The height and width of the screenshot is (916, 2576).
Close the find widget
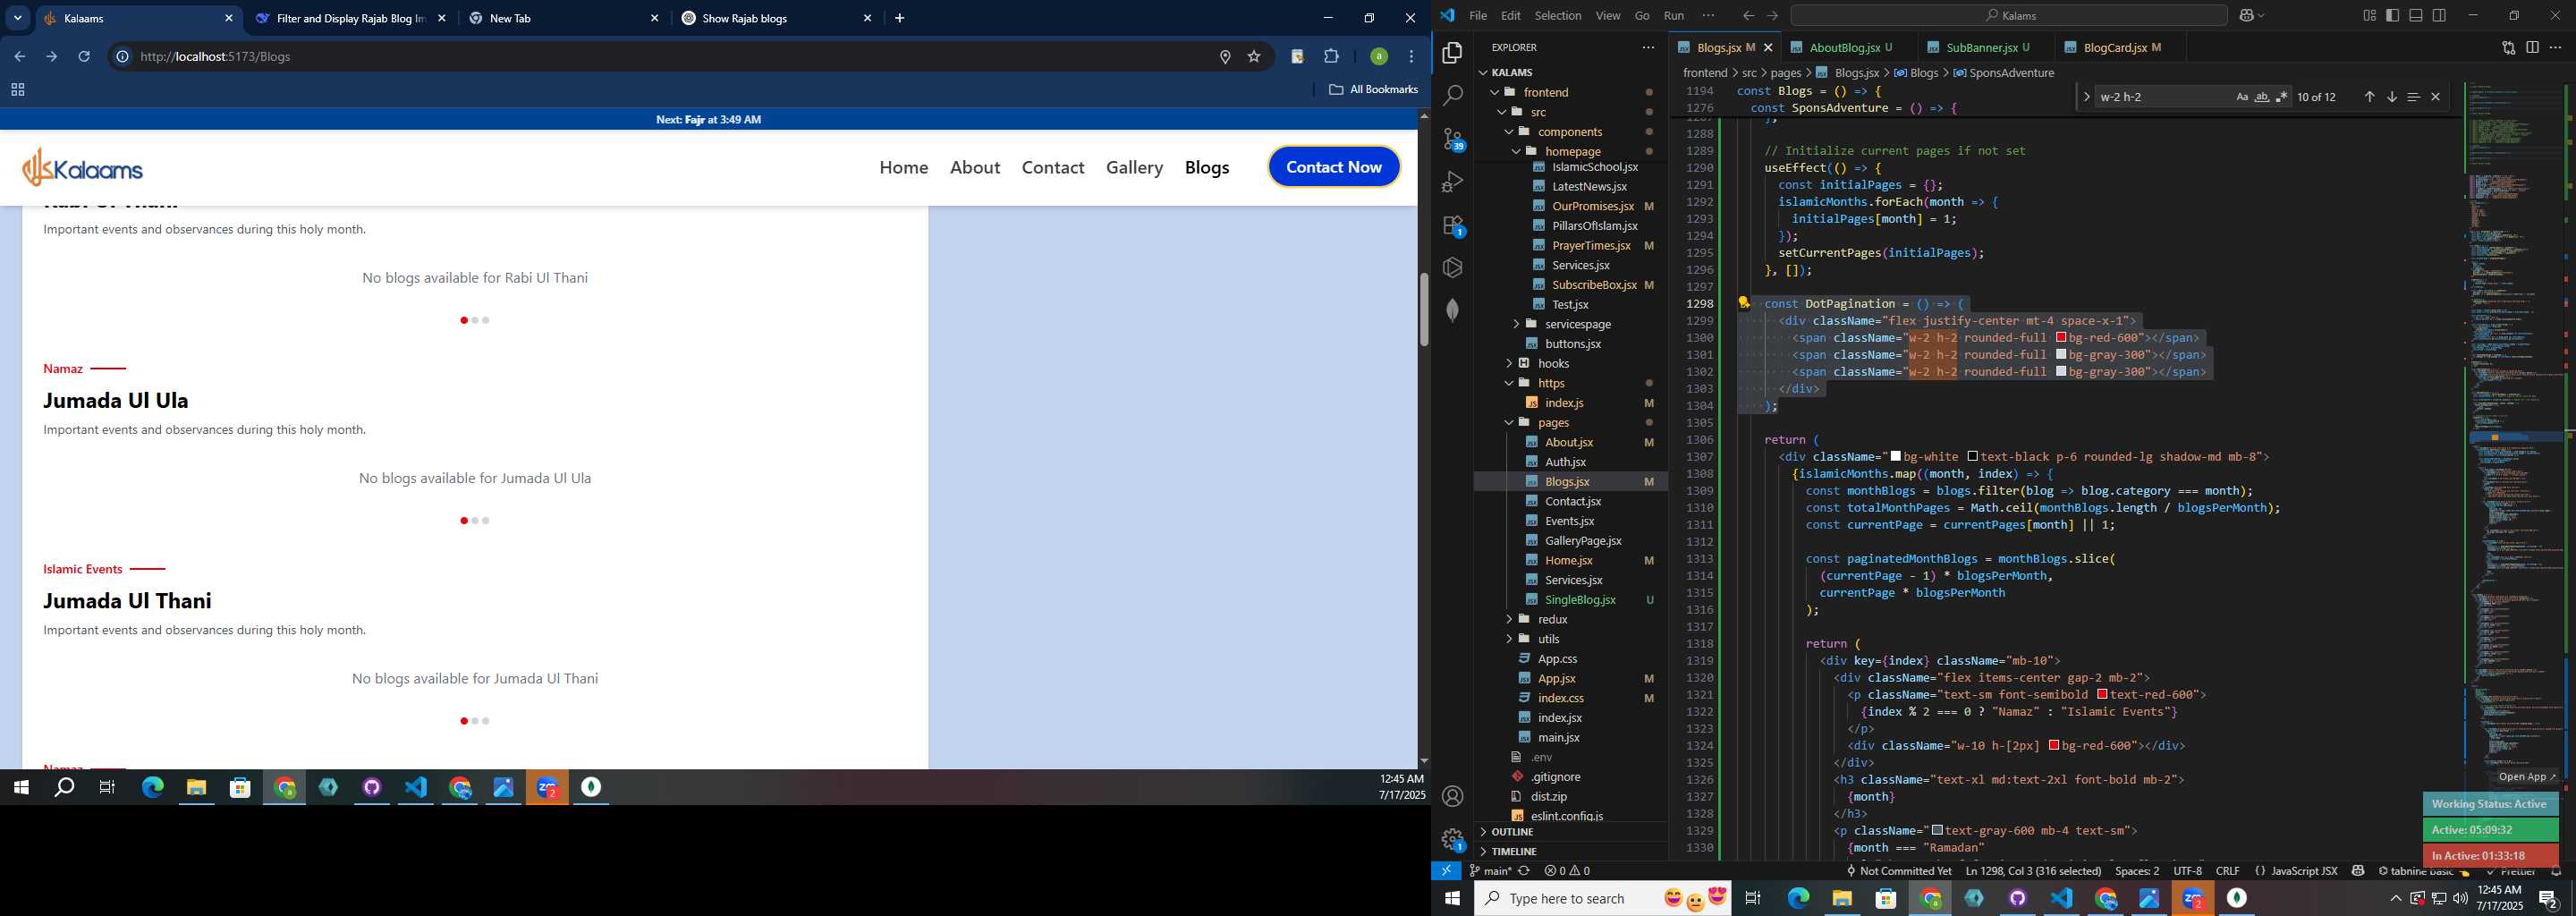[2435, 97]
